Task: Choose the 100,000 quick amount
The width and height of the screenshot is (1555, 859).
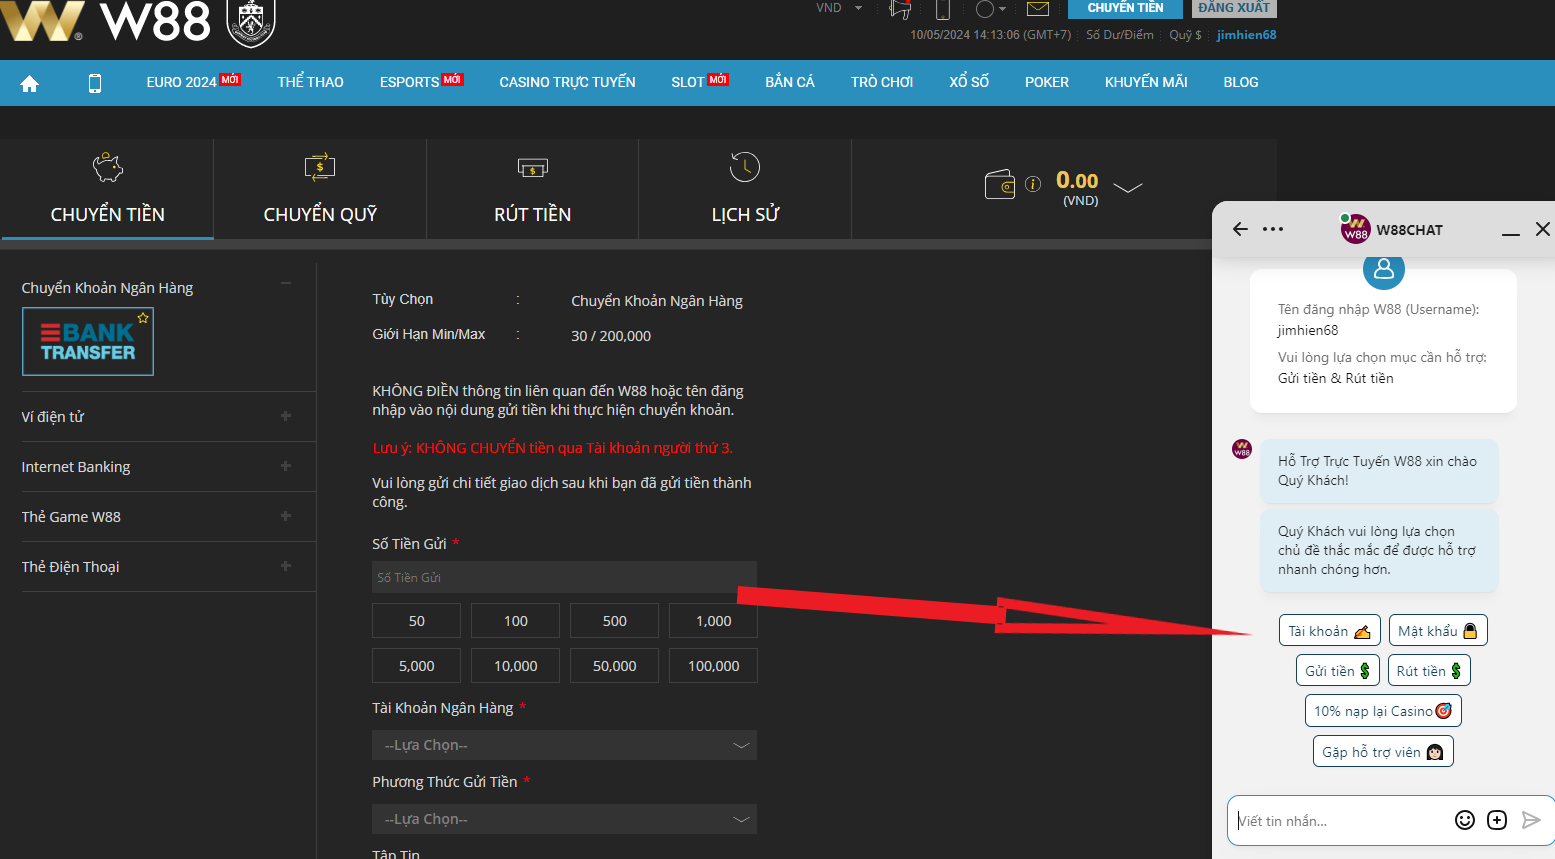Action: pos(713,666)
